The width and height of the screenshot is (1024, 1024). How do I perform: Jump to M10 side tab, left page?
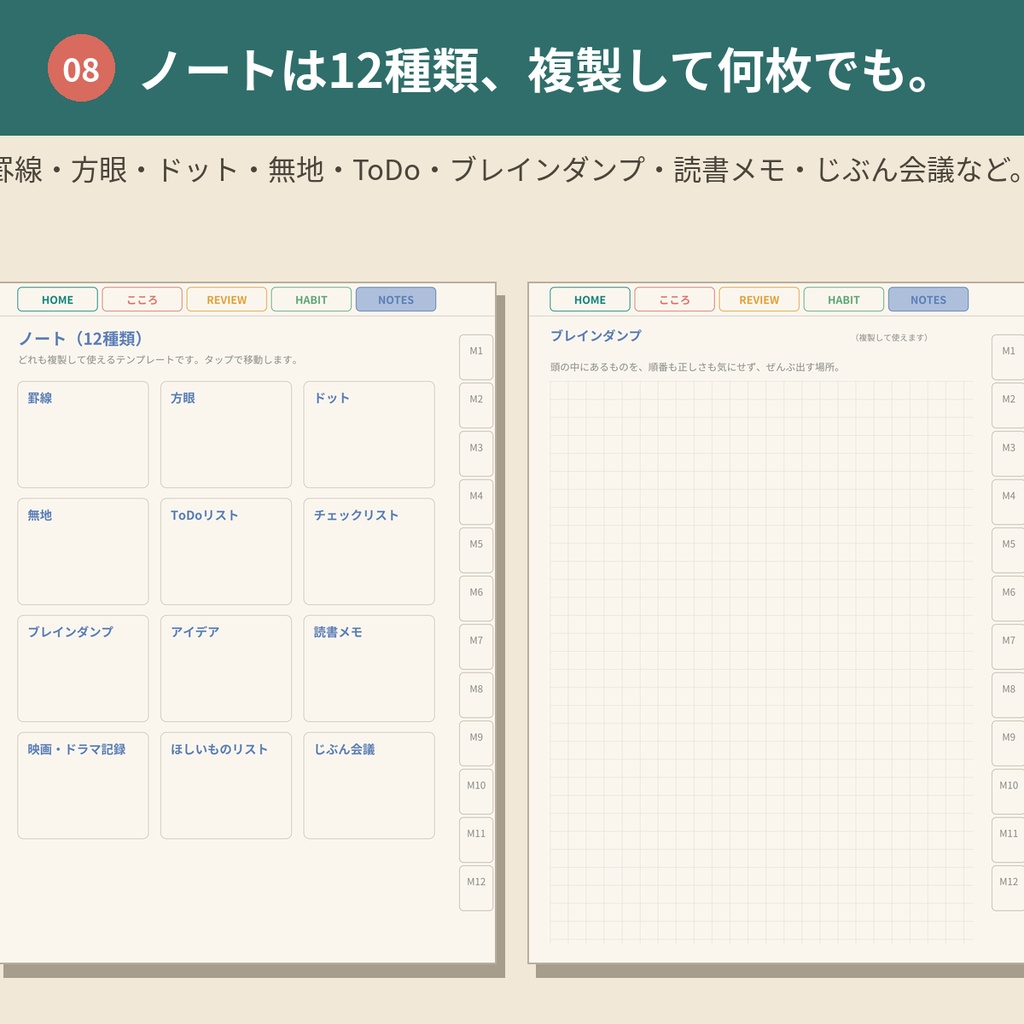[476, 792]
